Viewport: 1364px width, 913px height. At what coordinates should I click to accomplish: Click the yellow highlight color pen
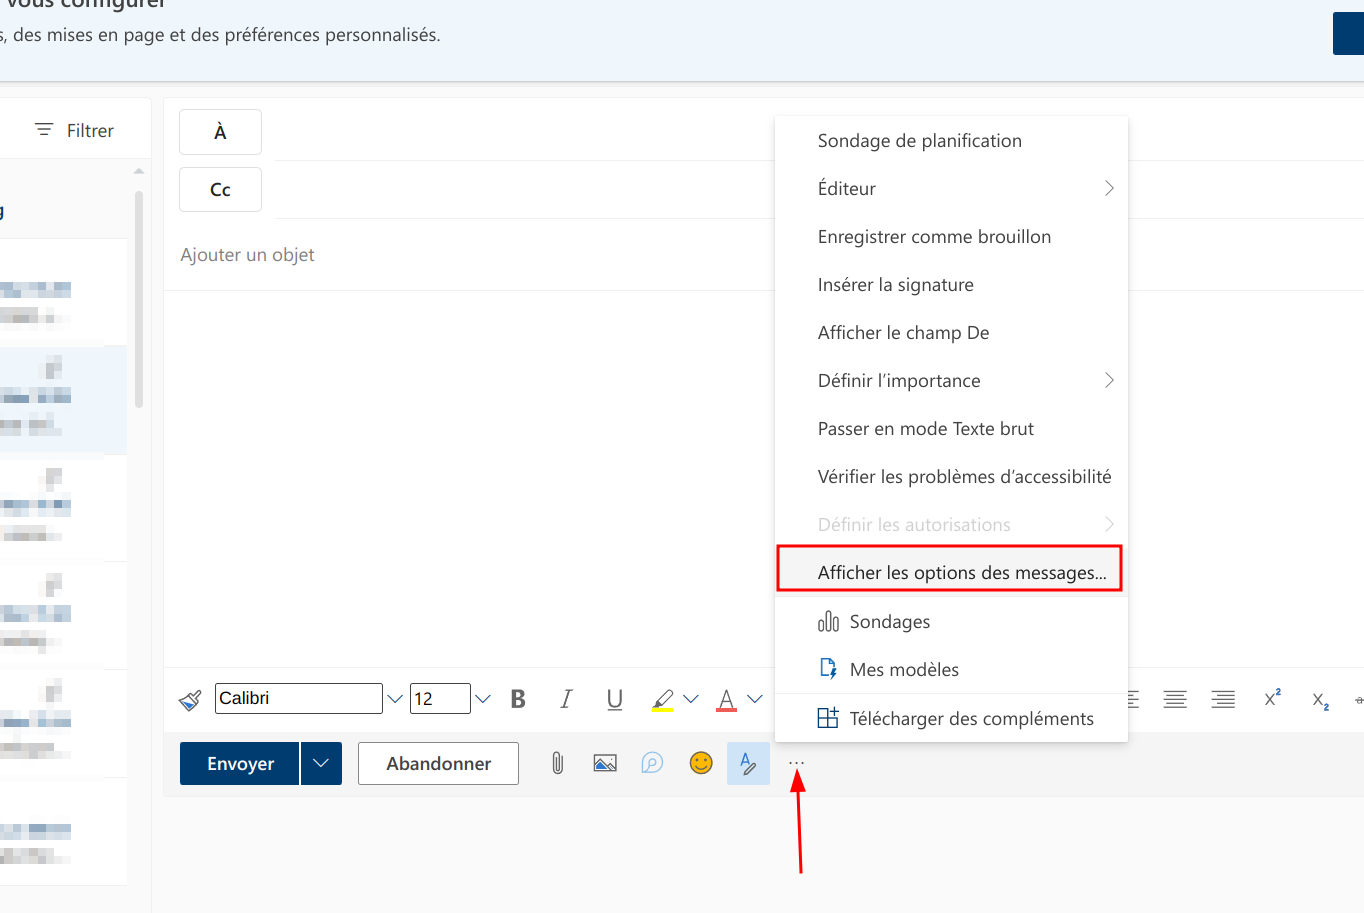pyautogui.click(x=662, y=699)
